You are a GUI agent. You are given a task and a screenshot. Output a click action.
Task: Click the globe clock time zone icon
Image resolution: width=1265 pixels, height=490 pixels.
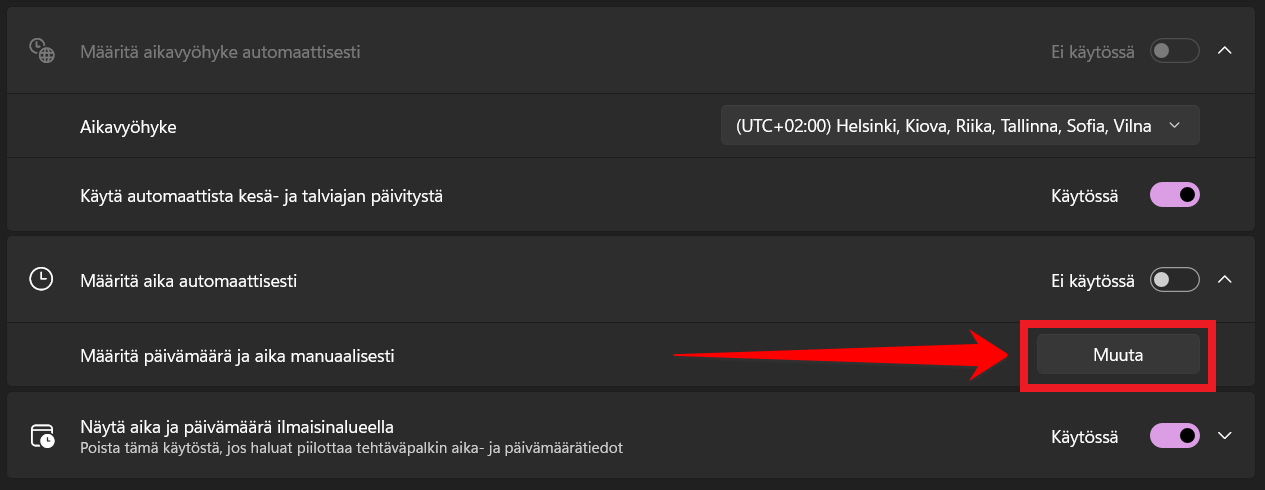41,51
